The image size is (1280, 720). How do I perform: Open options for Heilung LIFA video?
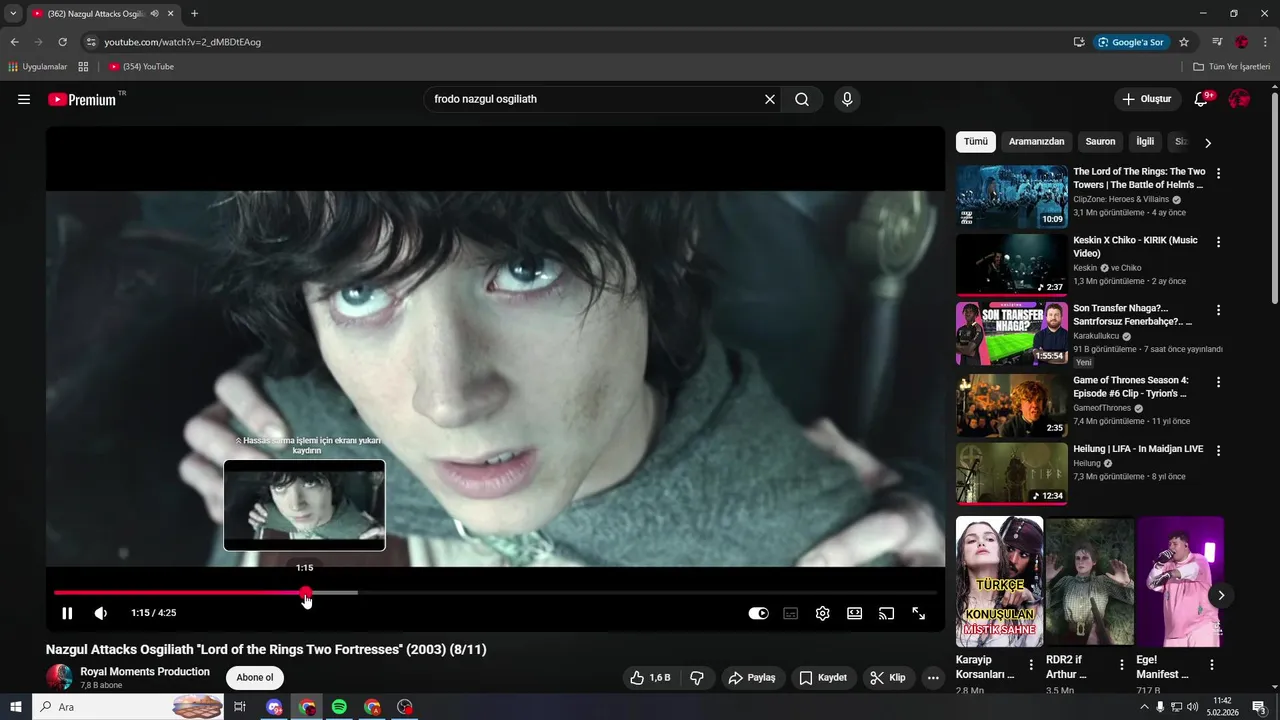click(x=1218, y=450)
